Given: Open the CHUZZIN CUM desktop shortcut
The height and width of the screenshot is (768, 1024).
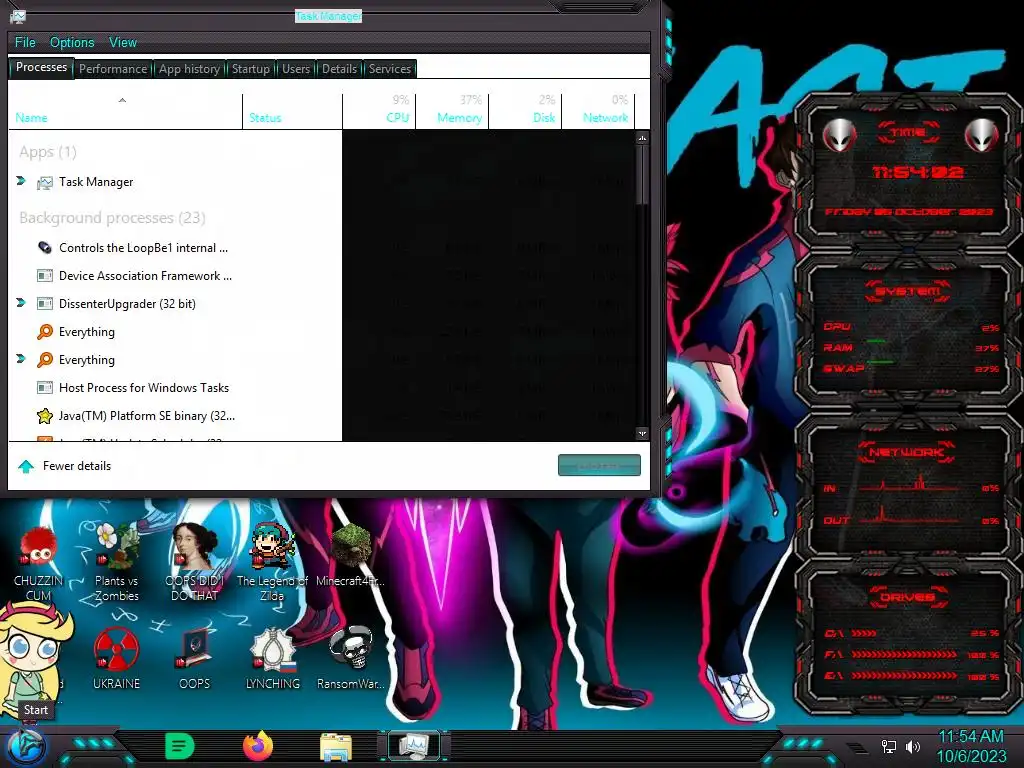Looking at the screenshot, I should point(39,564).
